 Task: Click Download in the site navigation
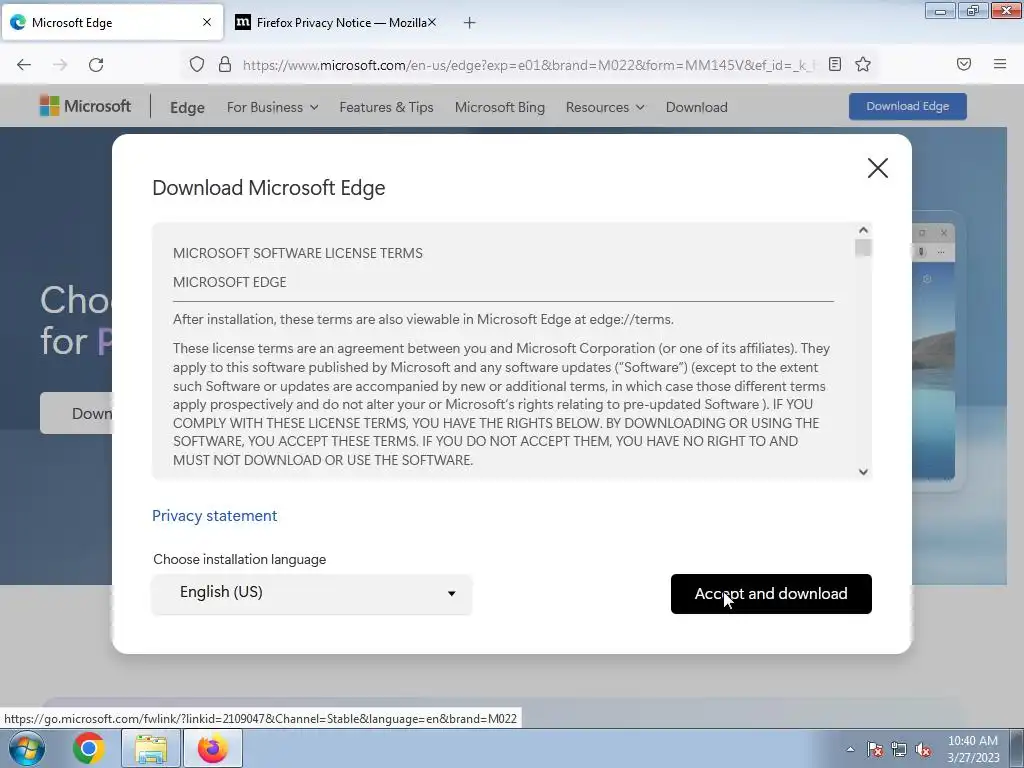(x=696, y=107)
